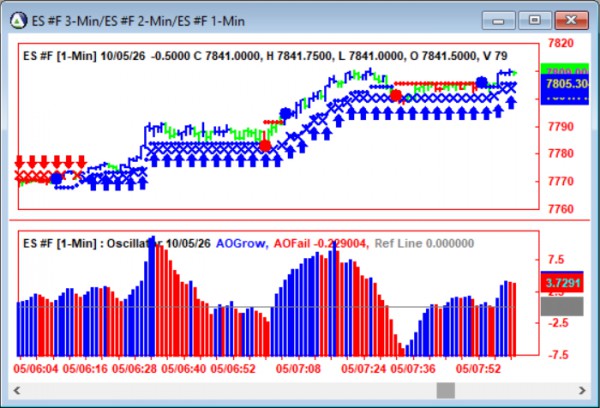Image resolution: width=600 pixels, height=408 pixels.
Task: Click the left arrow of horizontal scrollbar
Action: tap(17, 390)
